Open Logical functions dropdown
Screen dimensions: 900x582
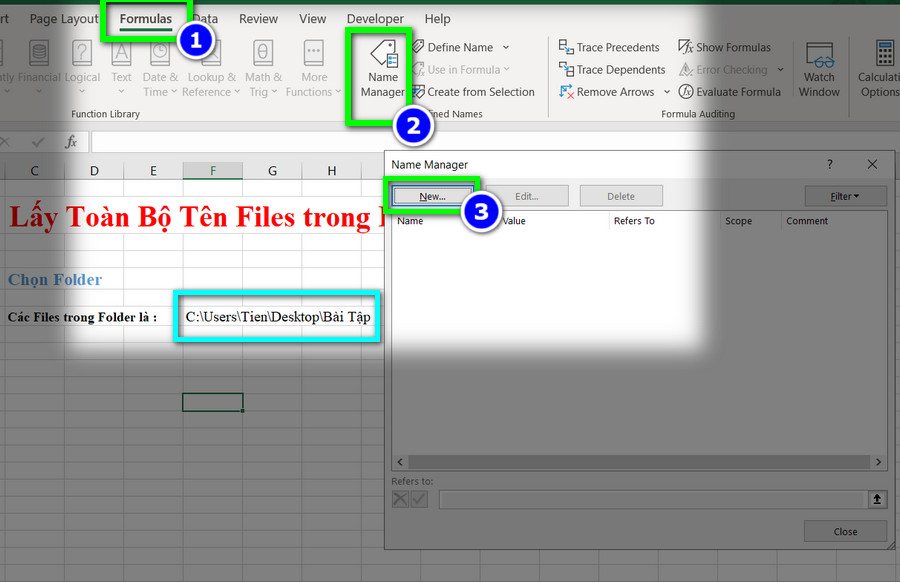(82, 69)
